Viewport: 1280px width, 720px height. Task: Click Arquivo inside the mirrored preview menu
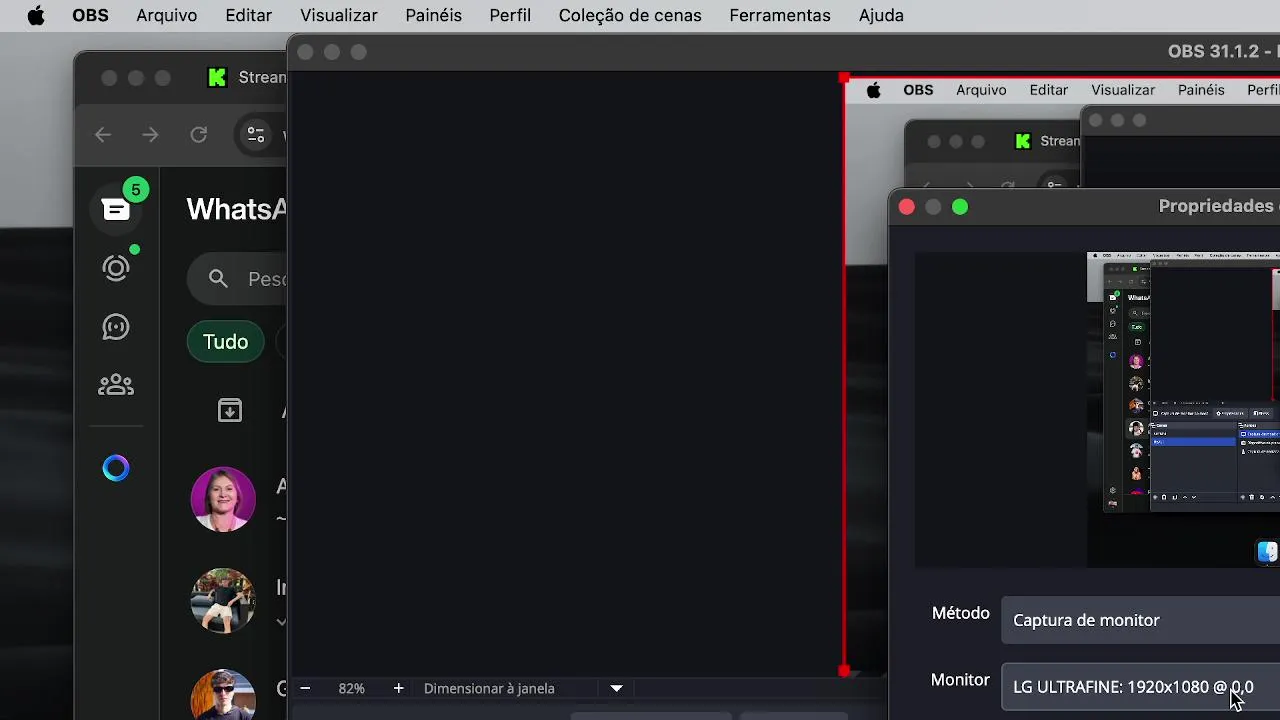(981, 90)
